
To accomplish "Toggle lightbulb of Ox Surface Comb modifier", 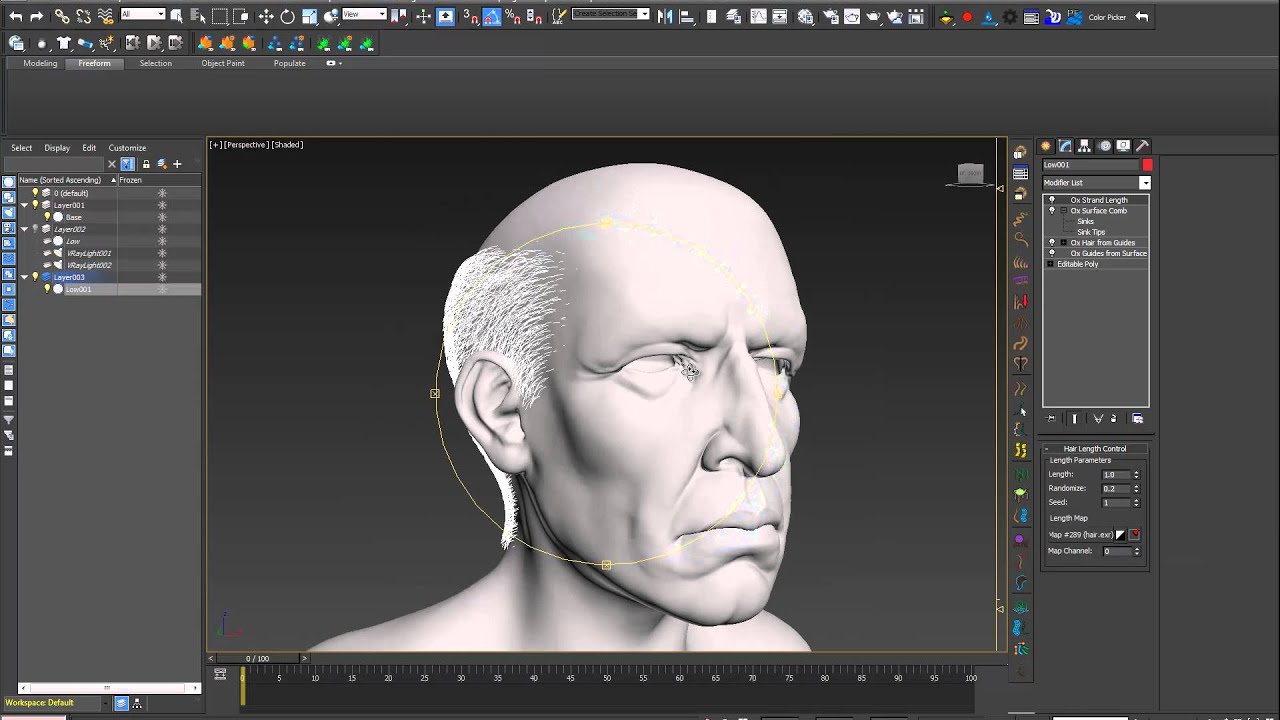I will (x=1052, y=210).
